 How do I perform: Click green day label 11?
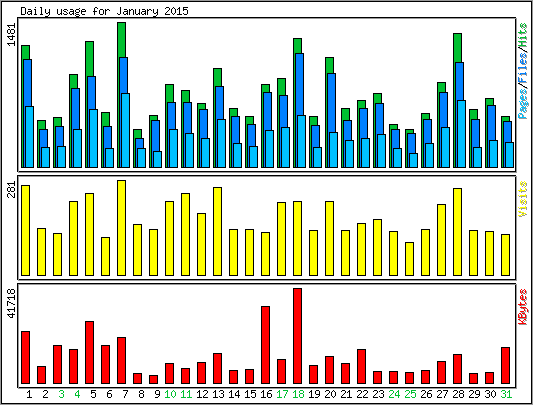186,394
